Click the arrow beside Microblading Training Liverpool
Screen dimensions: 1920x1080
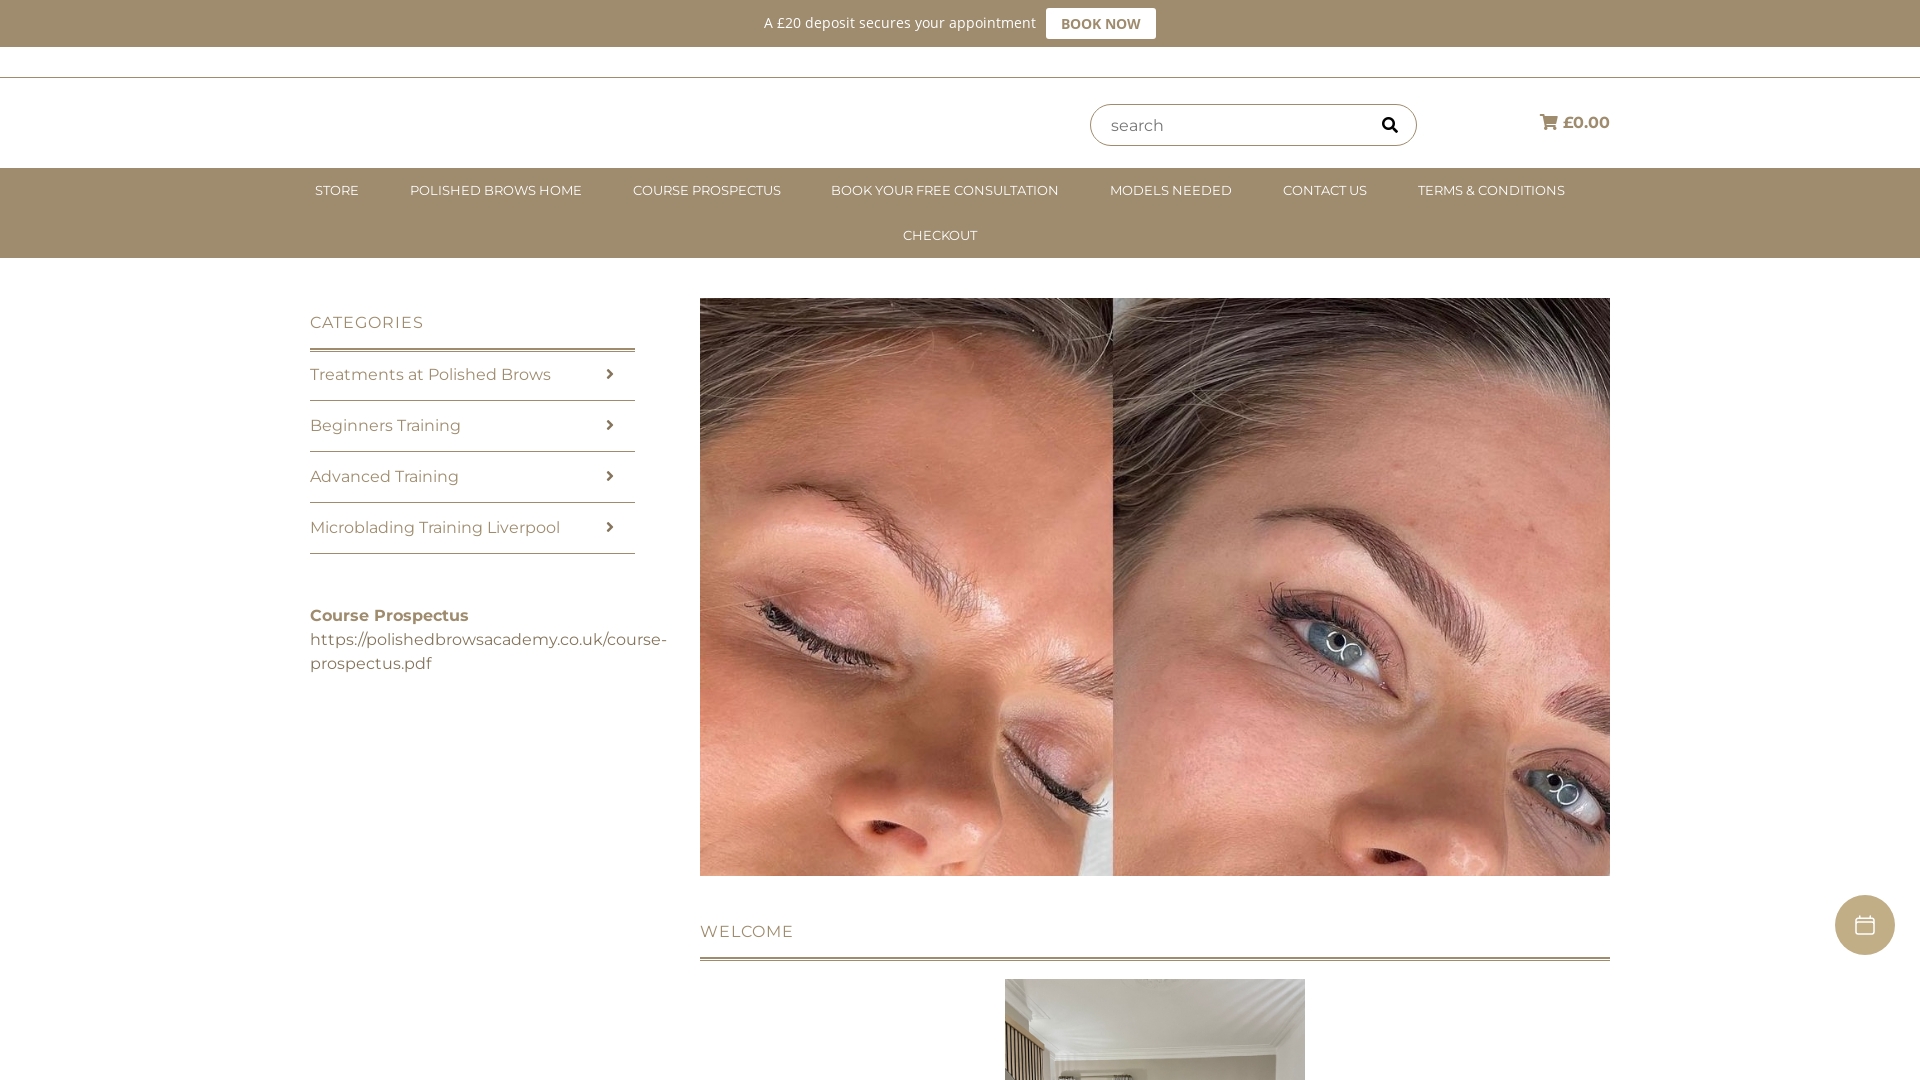coord(609,527)
